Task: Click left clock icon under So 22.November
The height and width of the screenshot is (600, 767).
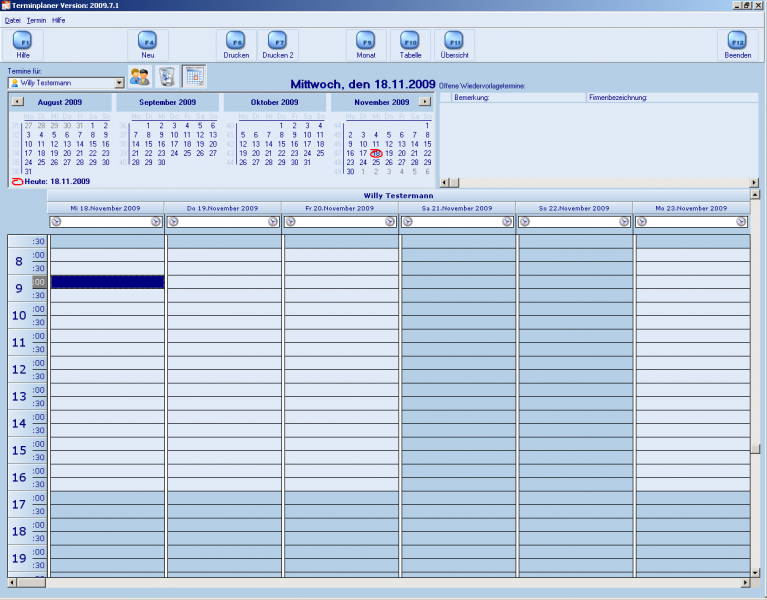Action: pos(525,222)
